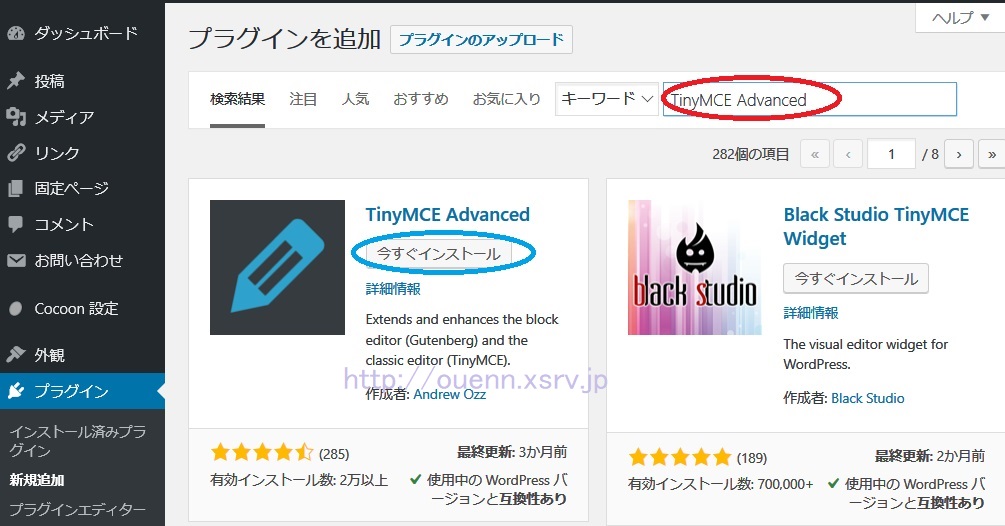Click the プラグインを追加 page heading

(x=285, y=39)
